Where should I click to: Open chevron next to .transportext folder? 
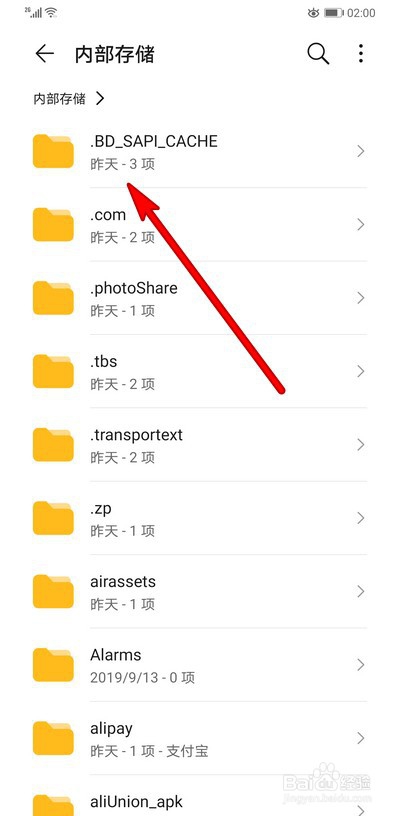(x=360, y=444)
